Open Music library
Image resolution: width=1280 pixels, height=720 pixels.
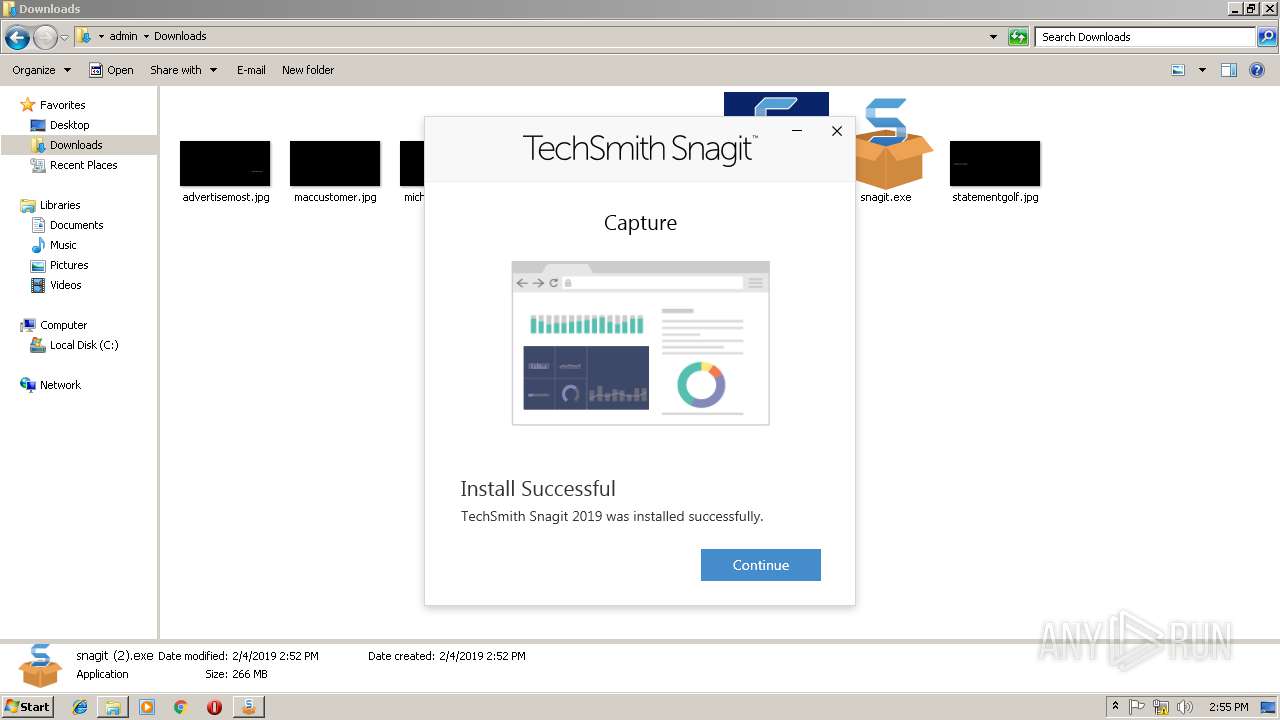63,245
